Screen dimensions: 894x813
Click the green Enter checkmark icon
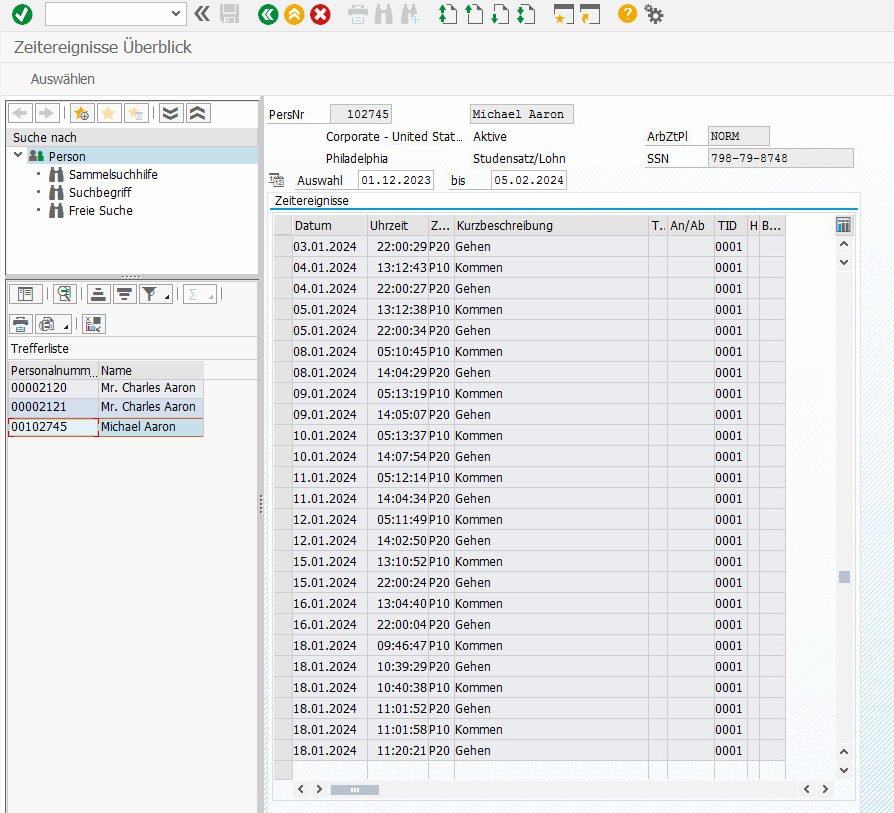tap(22, 14)
